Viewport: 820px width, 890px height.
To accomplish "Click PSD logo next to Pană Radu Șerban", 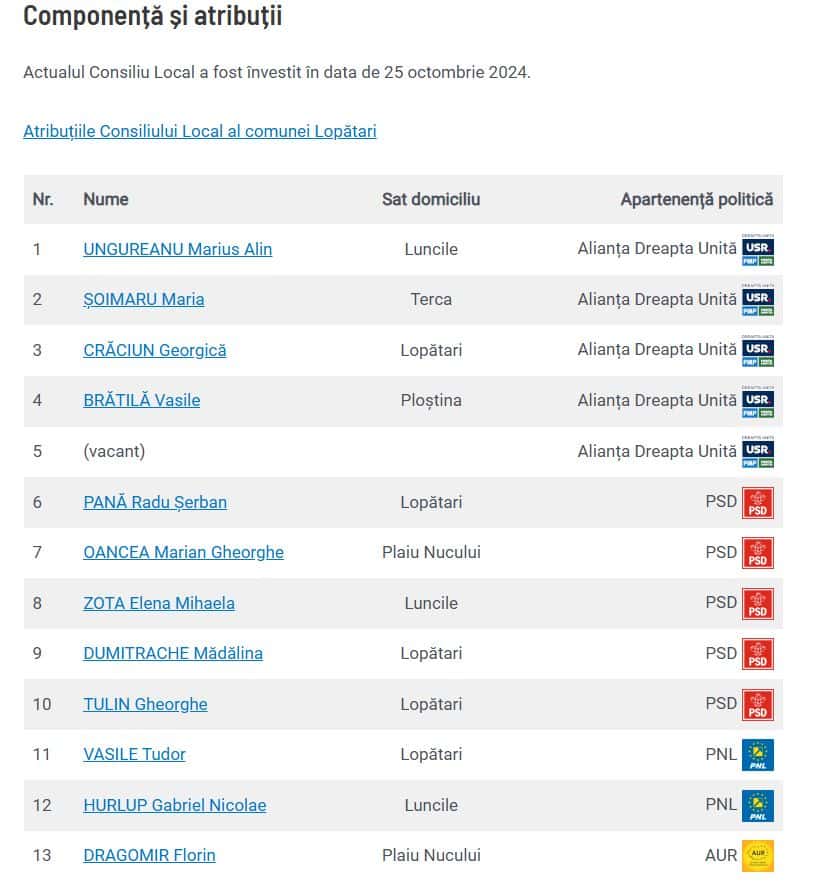I will tap(758, 502).
